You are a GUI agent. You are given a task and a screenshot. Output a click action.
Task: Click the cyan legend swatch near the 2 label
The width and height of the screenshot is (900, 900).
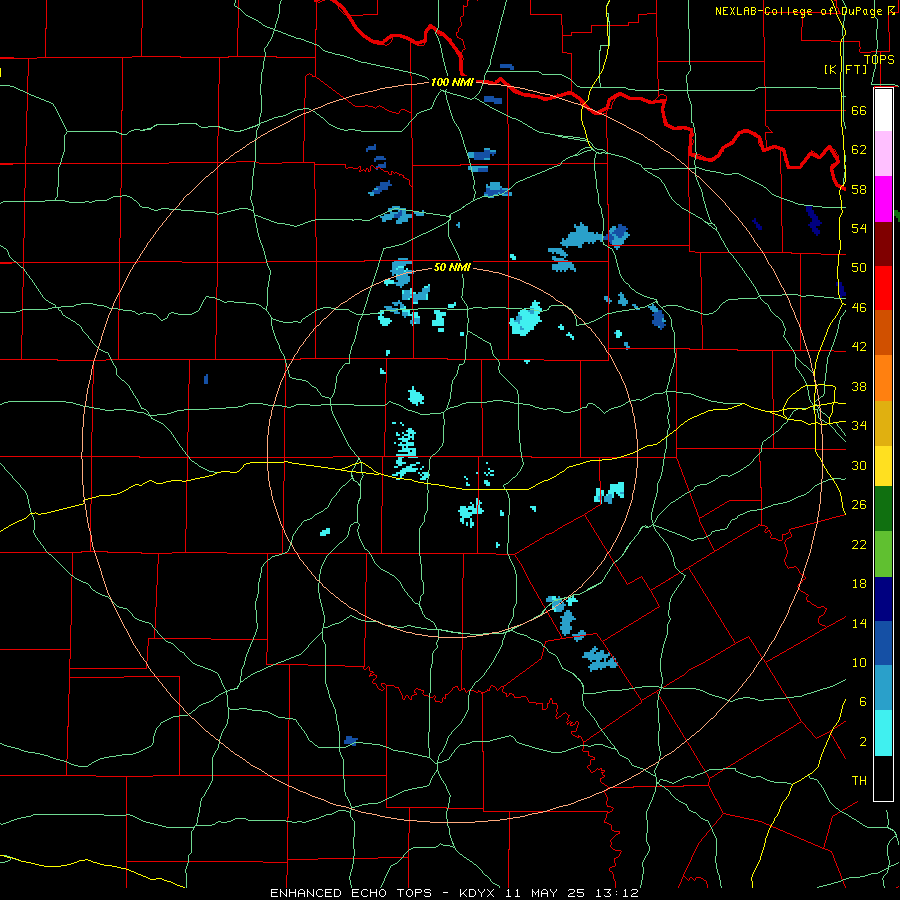click(x=883, y=733)
